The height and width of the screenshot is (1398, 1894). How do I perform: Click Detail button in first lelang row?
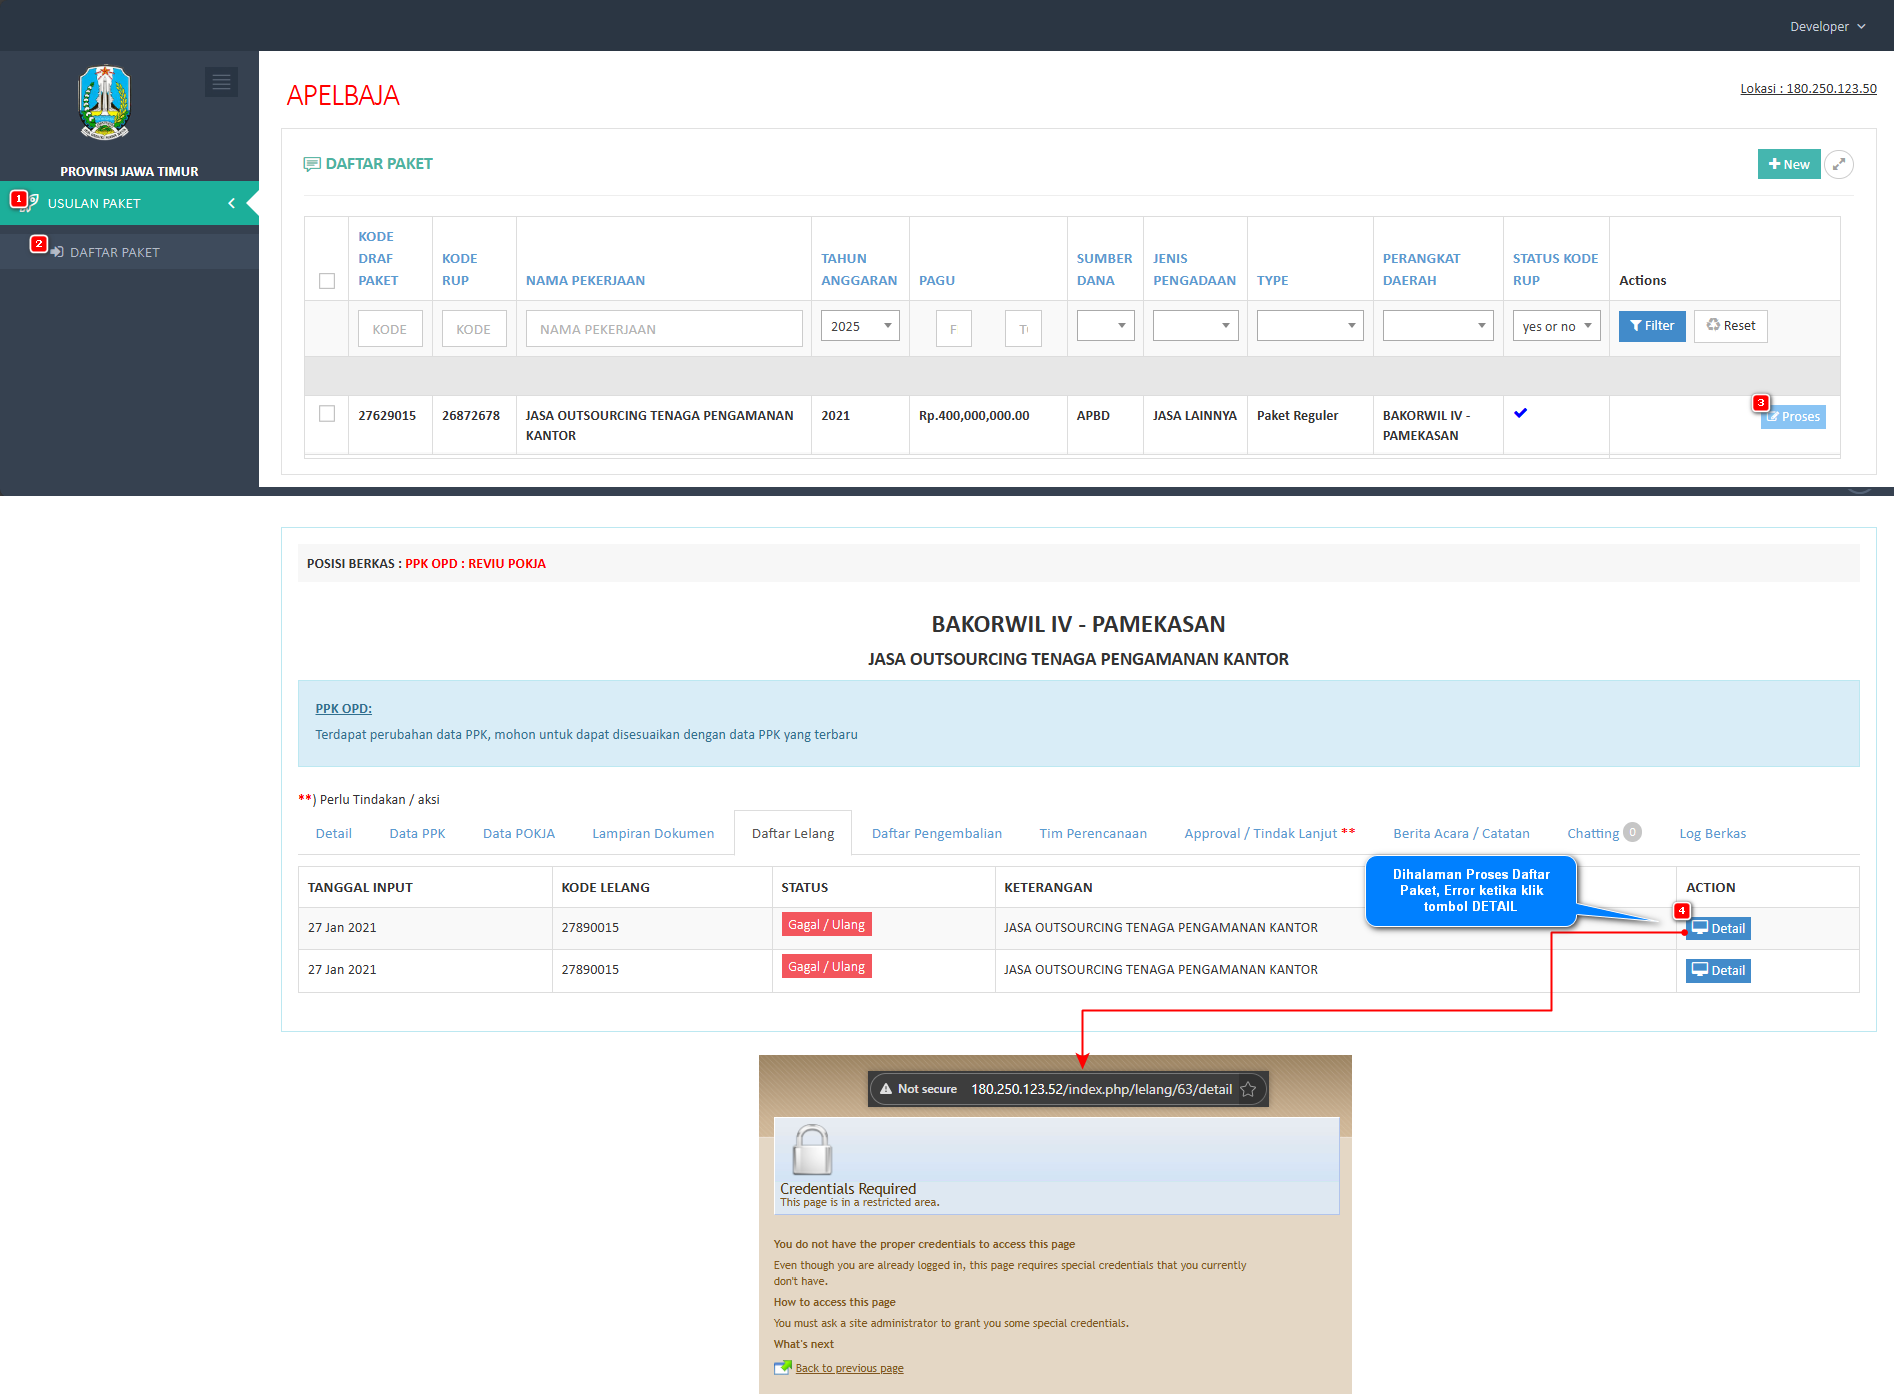coord(1718,928)
